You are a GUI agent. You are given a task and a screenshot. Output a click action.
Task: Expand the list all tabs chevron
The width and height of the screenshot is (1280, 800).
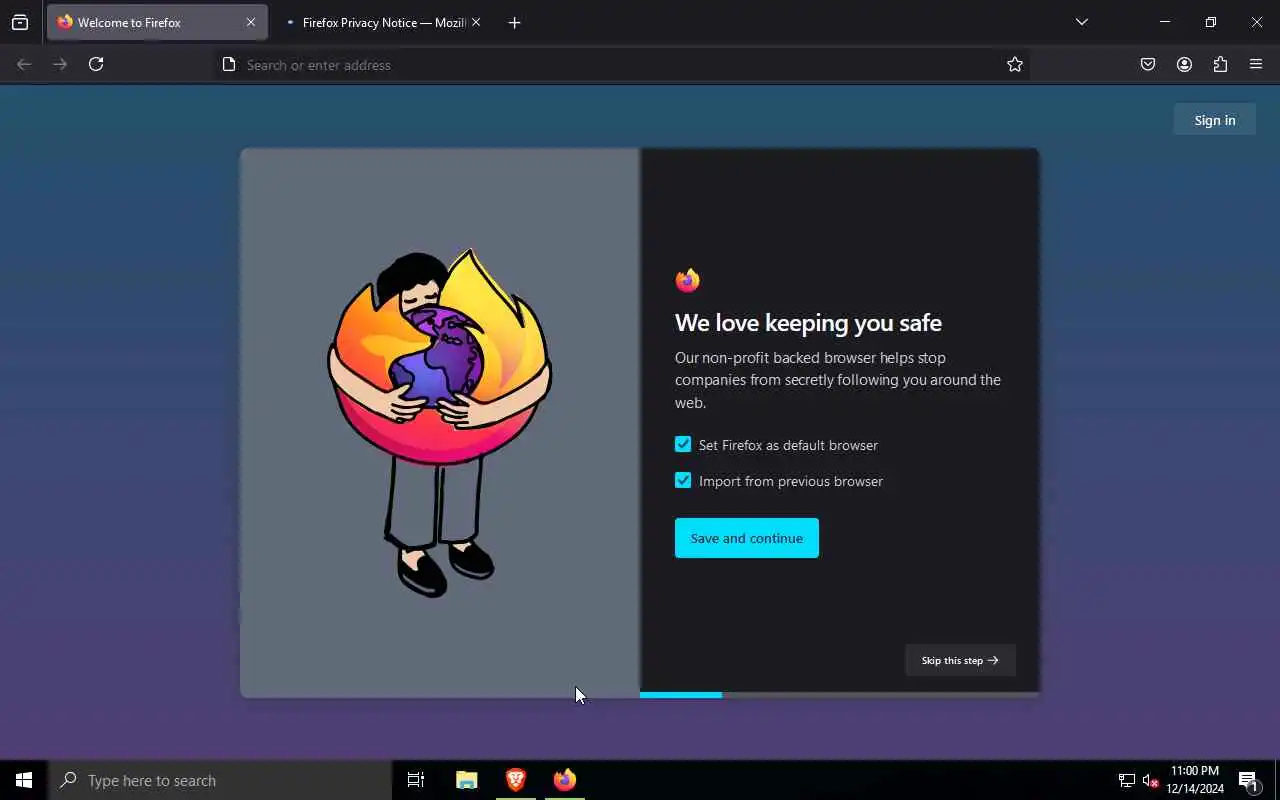coord(1081,22)
